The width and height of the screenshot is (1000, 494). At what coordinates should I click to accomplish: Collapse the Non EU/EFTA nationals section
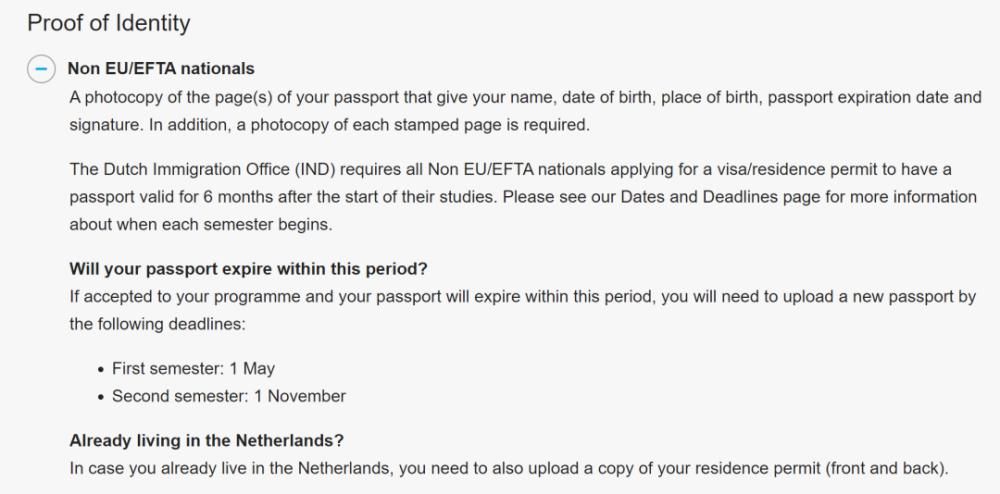coord(40,70)
